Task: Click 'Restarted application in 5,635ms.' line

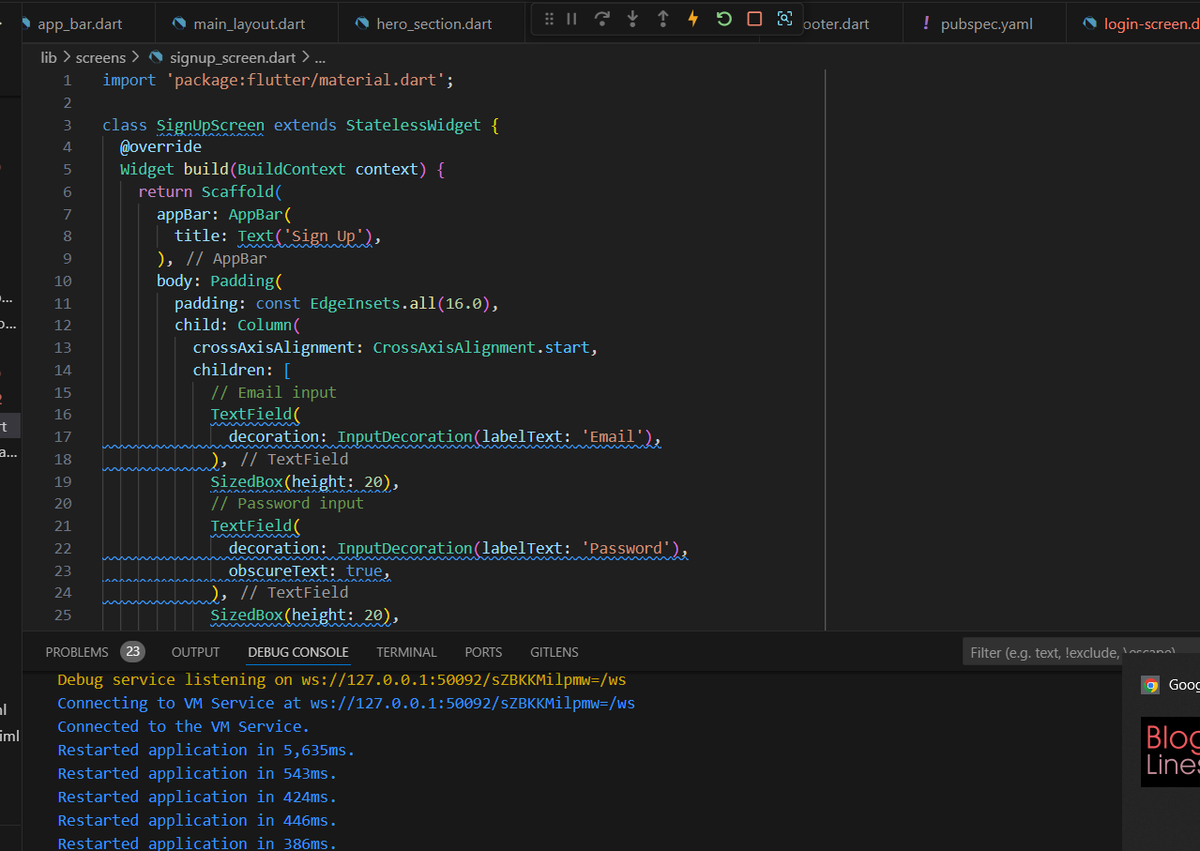Action: [206, 750]
